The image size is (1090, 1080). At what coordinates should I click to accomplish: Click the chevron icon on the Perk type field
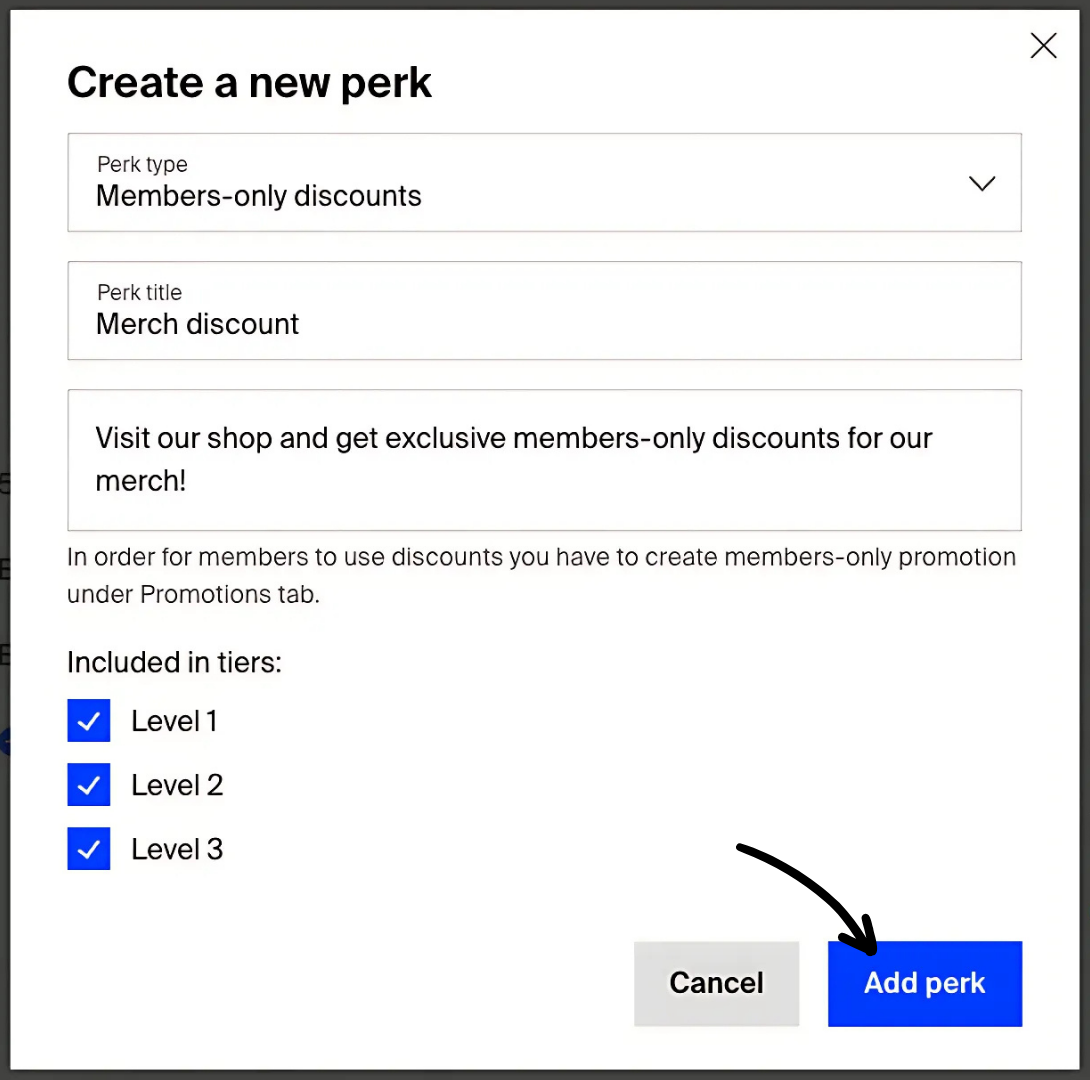(x=981, y=184)
